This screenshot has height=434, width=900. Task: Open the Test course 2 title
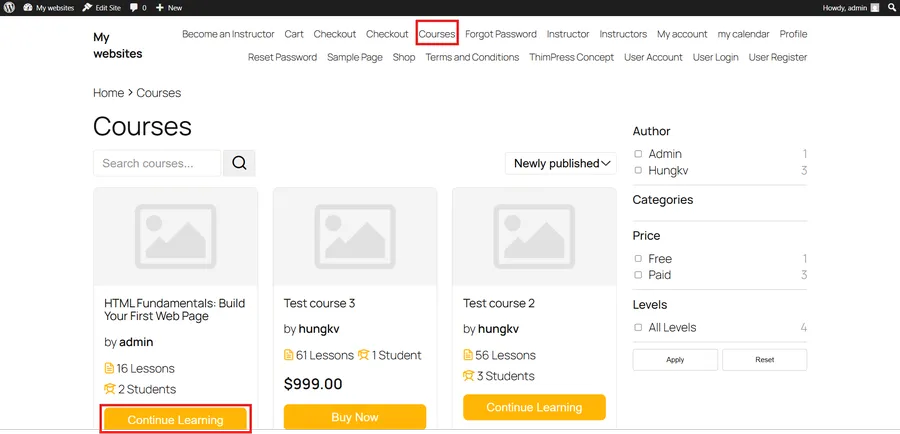coord(499,303)
